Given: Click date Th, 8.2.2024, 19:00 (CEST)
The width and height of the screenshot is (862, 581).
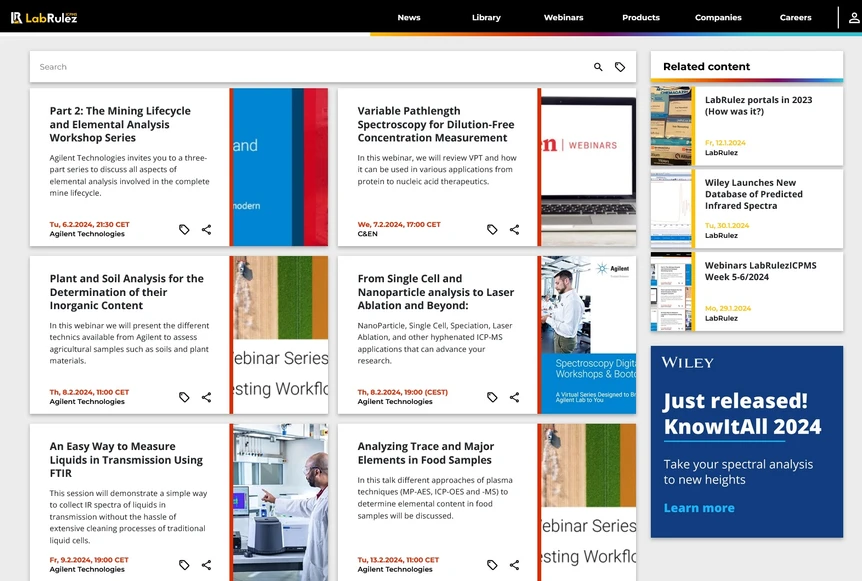Looking at the screenshot, I should click(402, 392).
